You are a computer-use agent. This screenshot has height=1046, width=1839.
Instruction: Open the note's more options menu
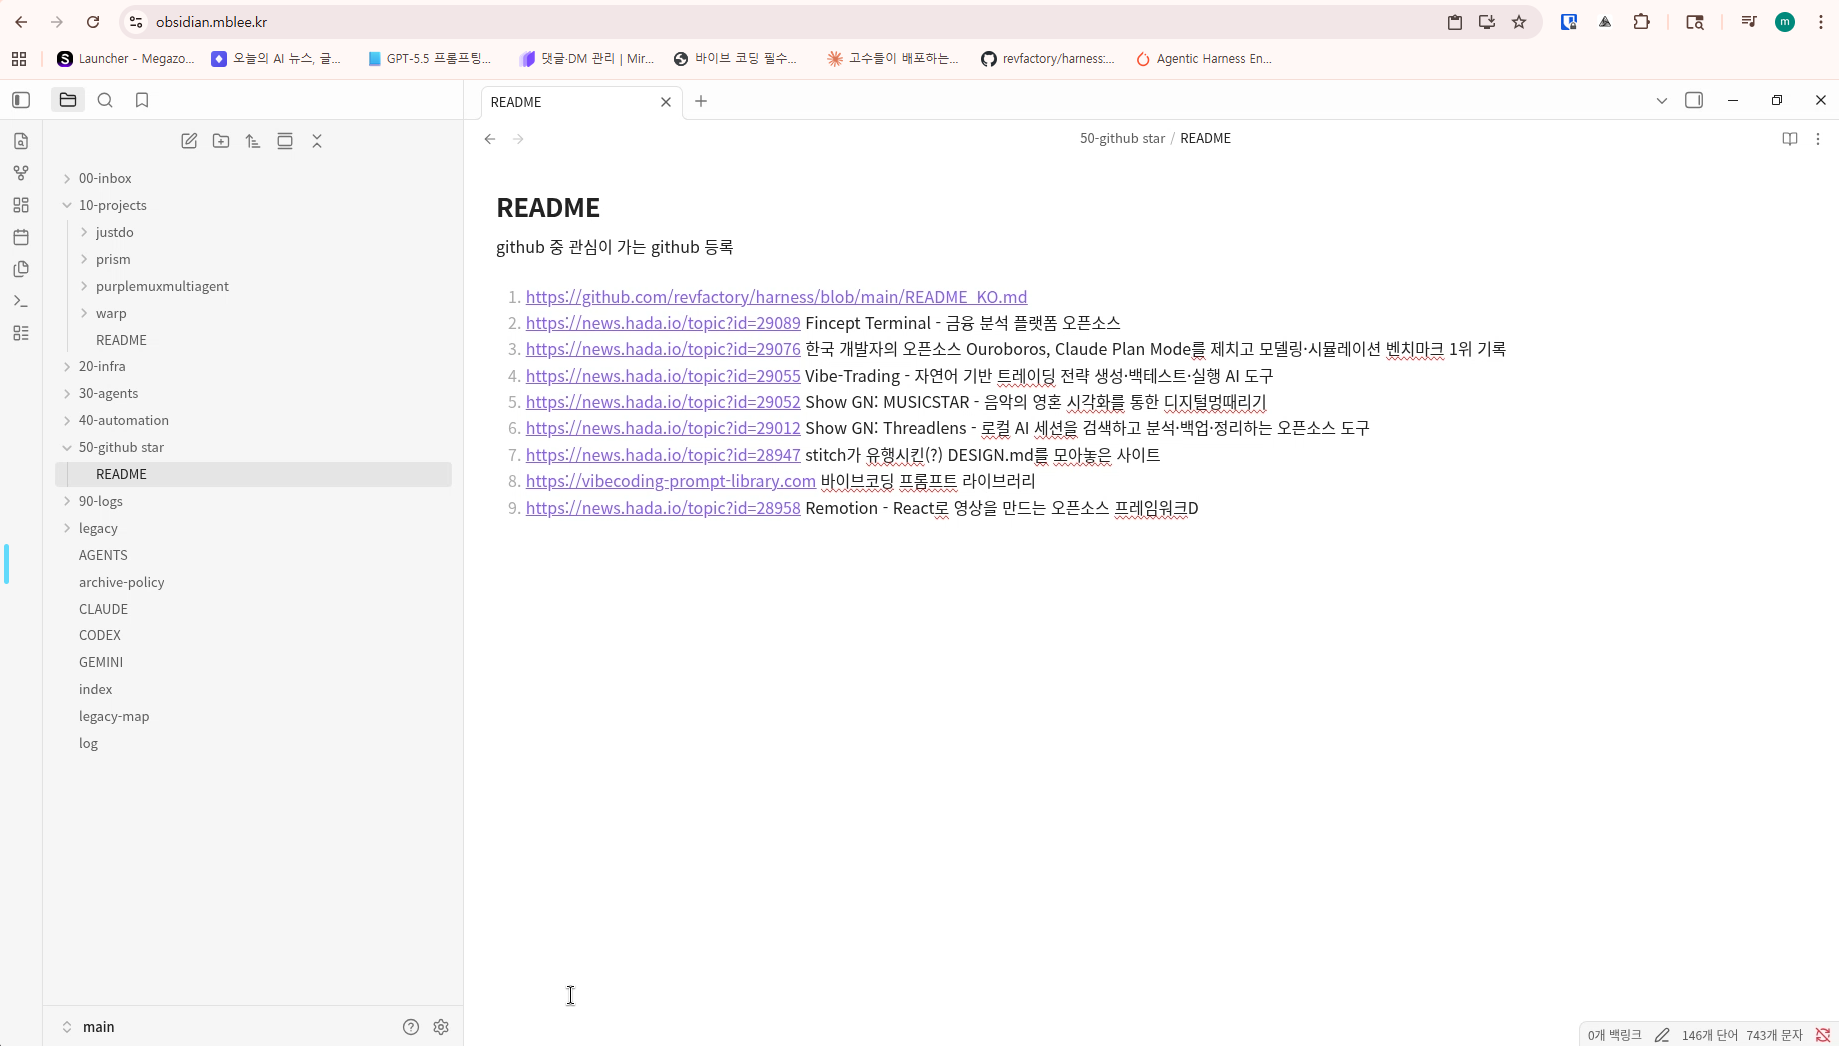click(x=1818, y=139)
